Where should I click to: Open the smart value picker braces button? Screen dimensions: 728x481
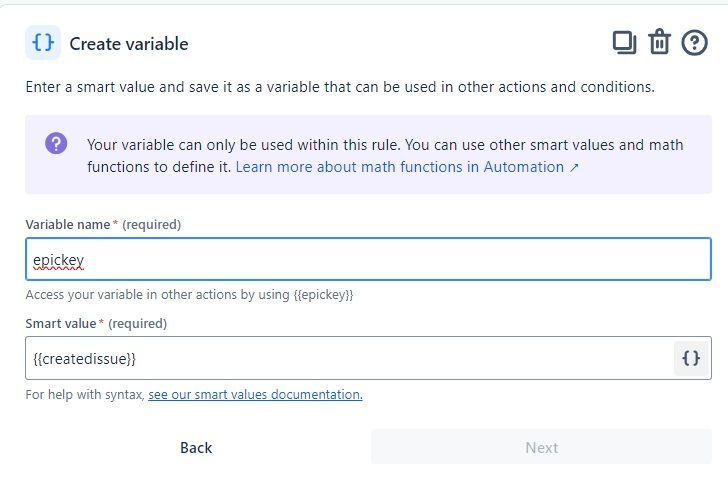click(x=691, y=358)
